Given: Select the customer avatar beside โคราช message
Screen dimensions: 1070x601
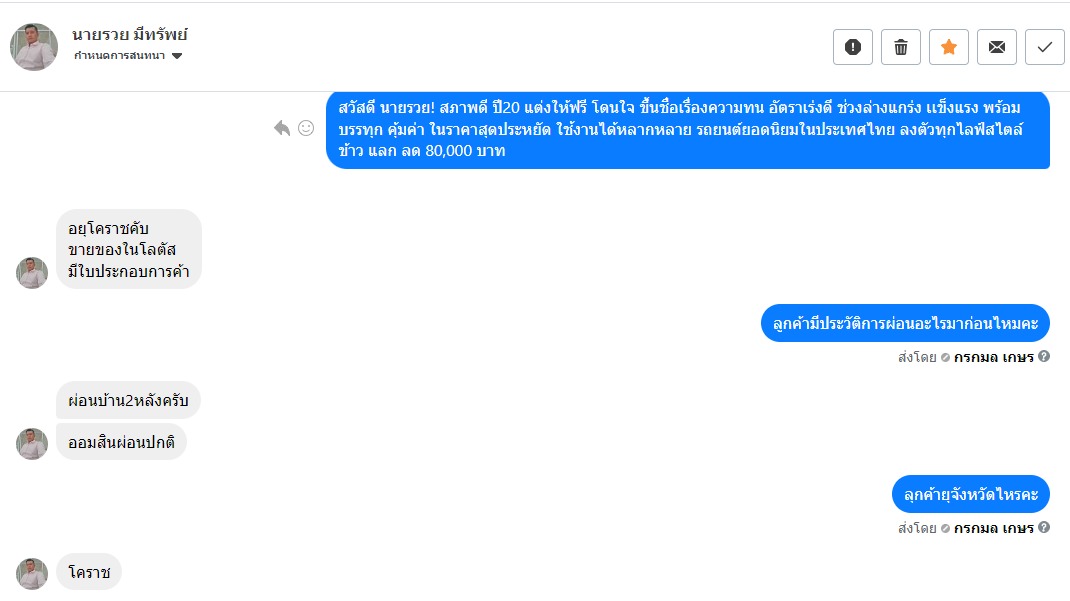Looking at the screenshot, I should [32, 574].
